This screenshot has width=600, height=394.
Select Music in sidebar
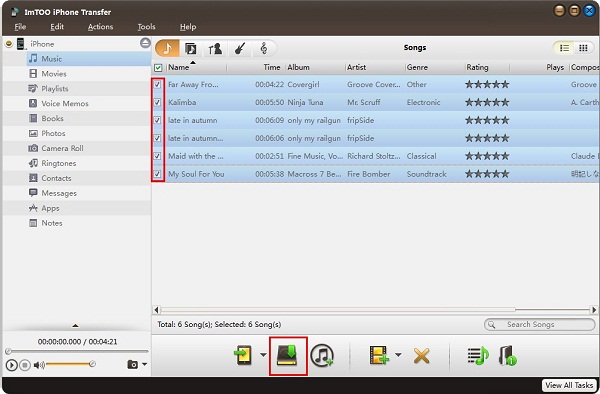click(89, 59)
